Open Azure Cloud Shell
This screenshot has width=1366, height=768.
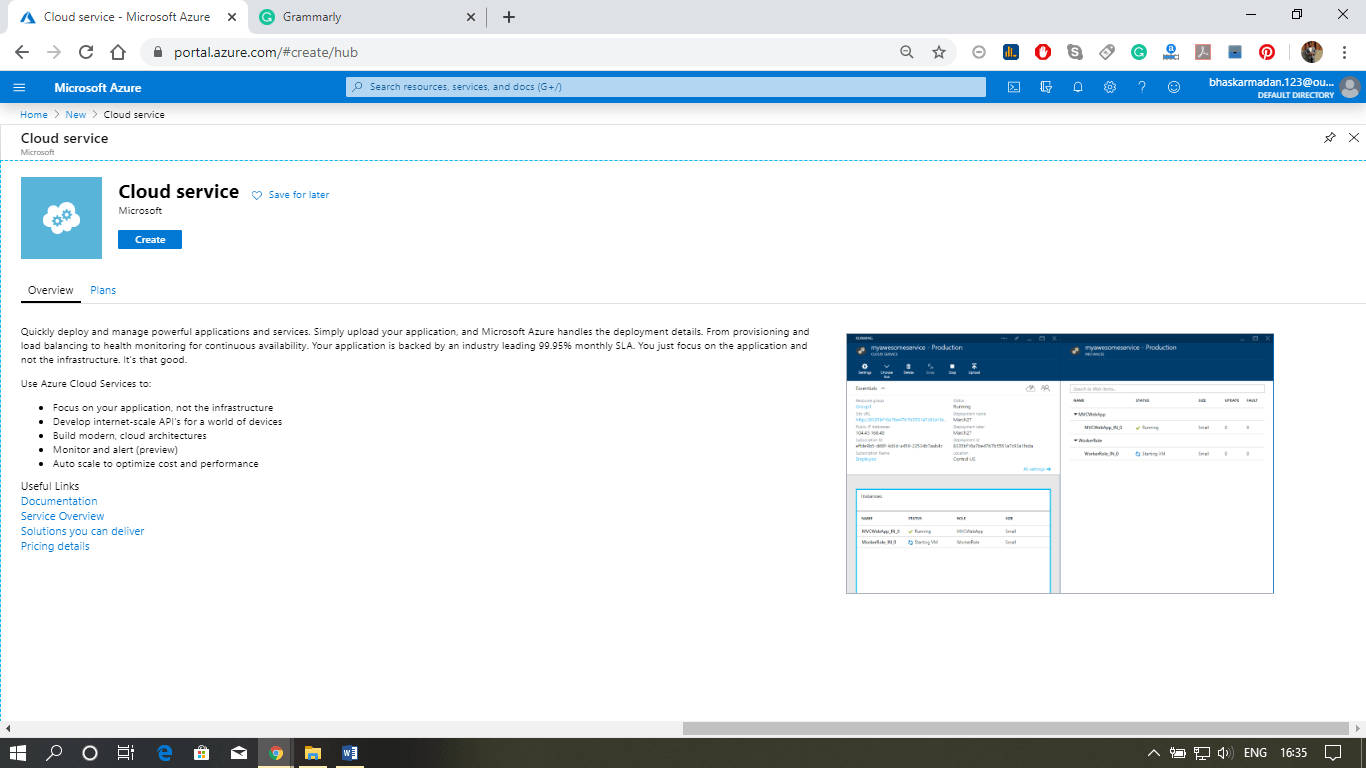coord(1013,87)
